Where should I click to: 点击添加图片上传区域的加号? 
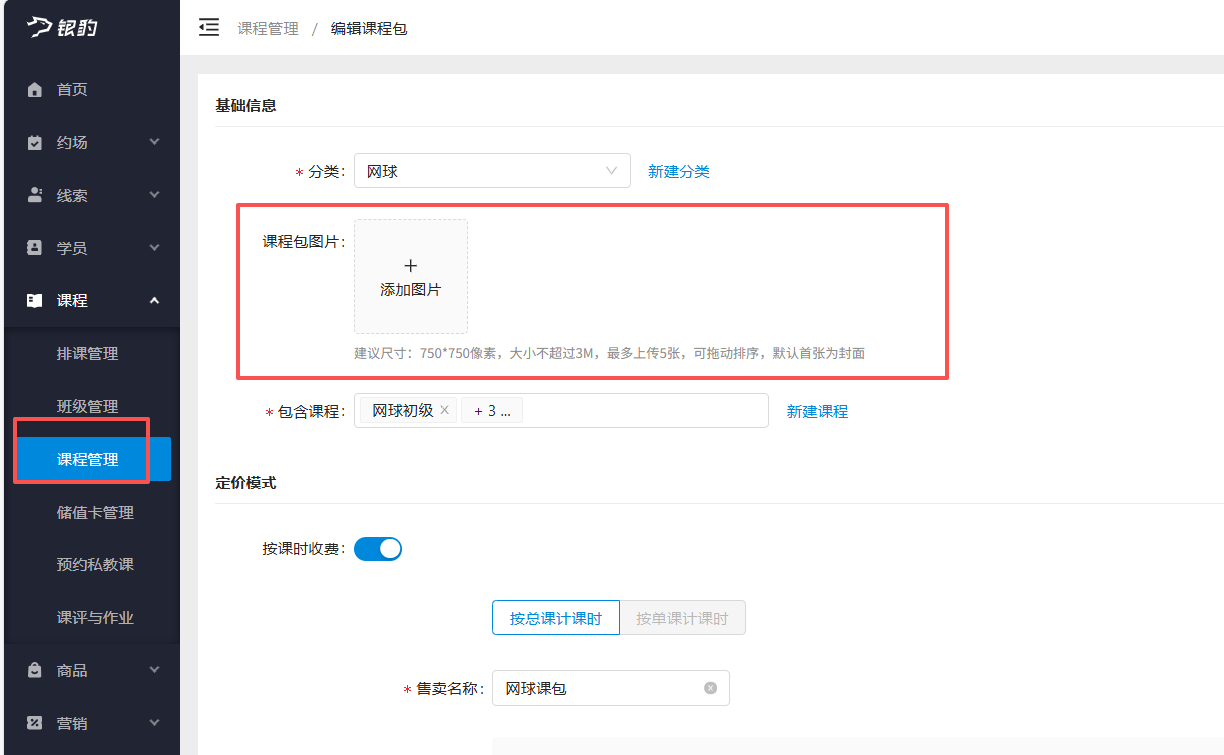pos(410,266)
